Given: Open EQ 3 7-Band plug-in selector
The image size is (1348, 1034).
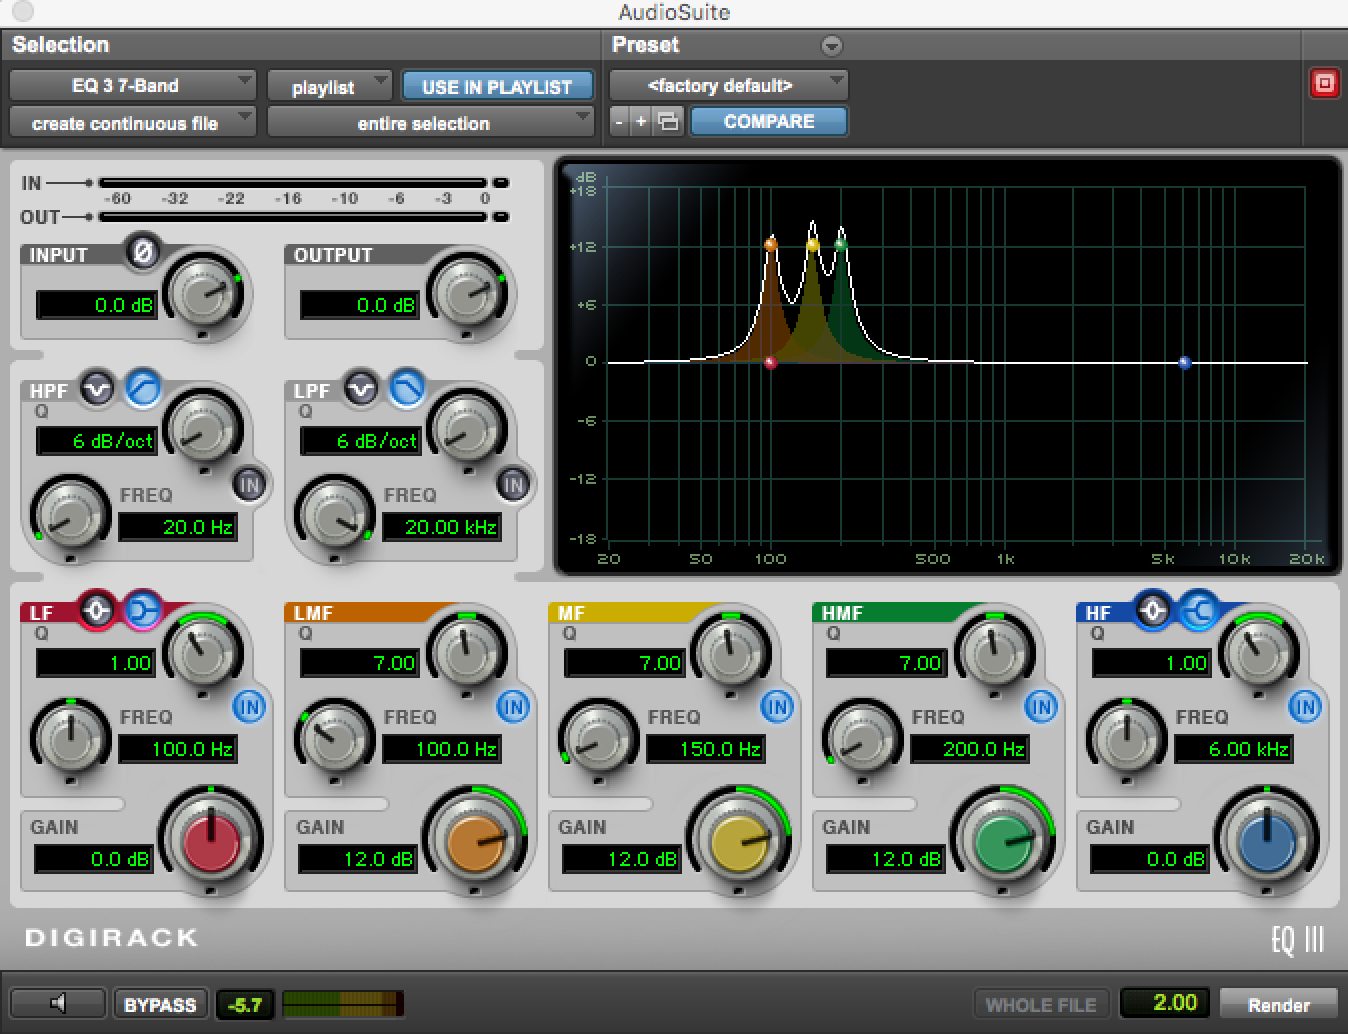Looking at the screenshot, I should (x=133, y=86).
